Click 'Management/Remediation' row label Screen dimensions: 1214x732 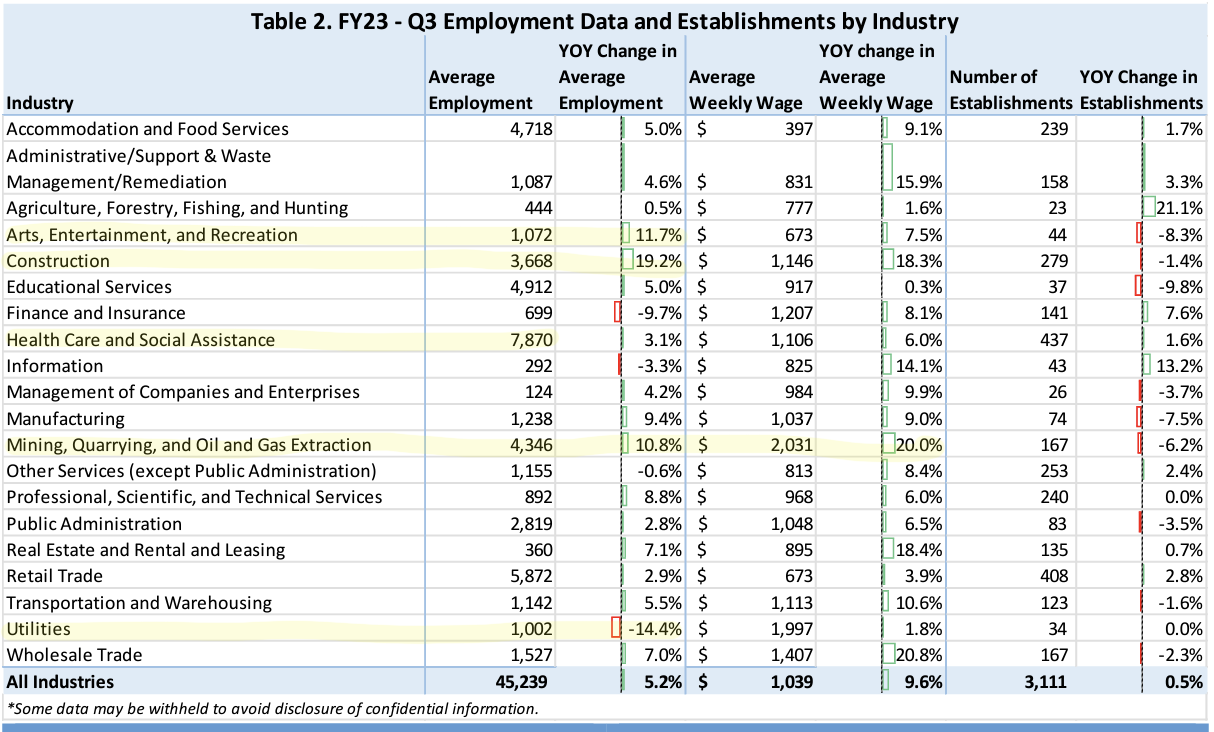coord(116,182)
